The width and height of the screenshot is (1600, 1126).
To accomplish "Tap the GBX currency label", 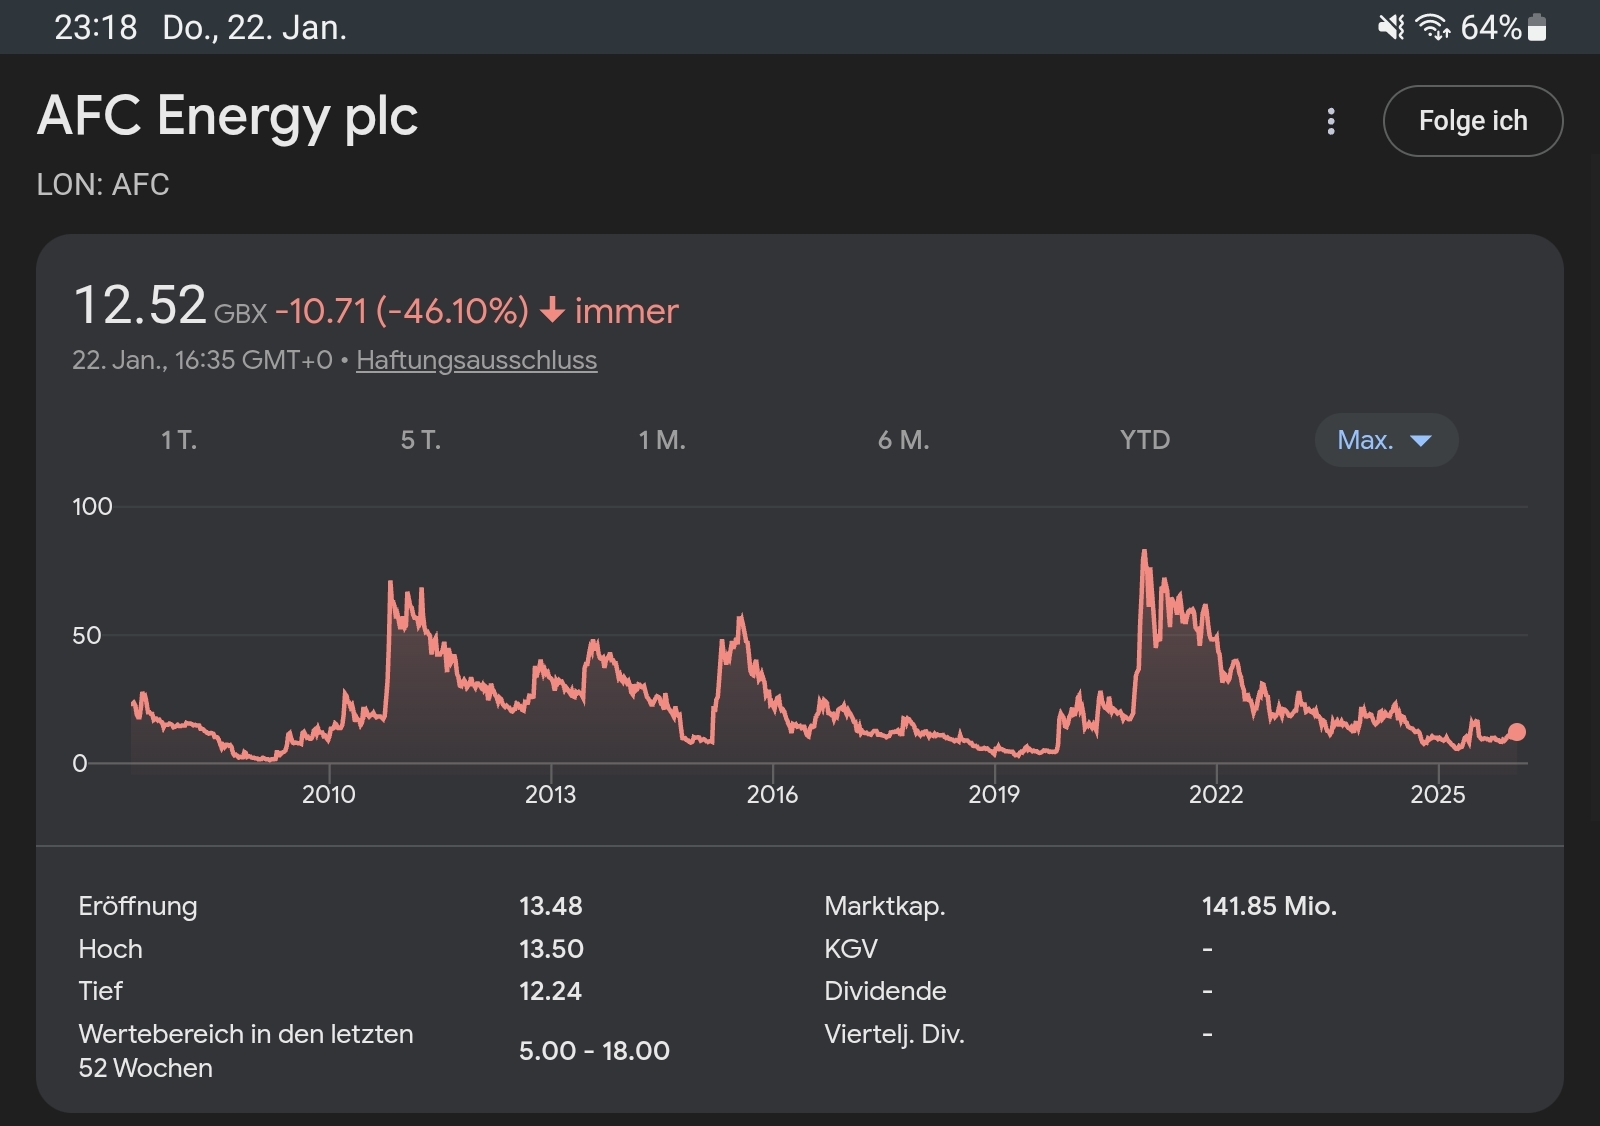I will pos(241,314).
